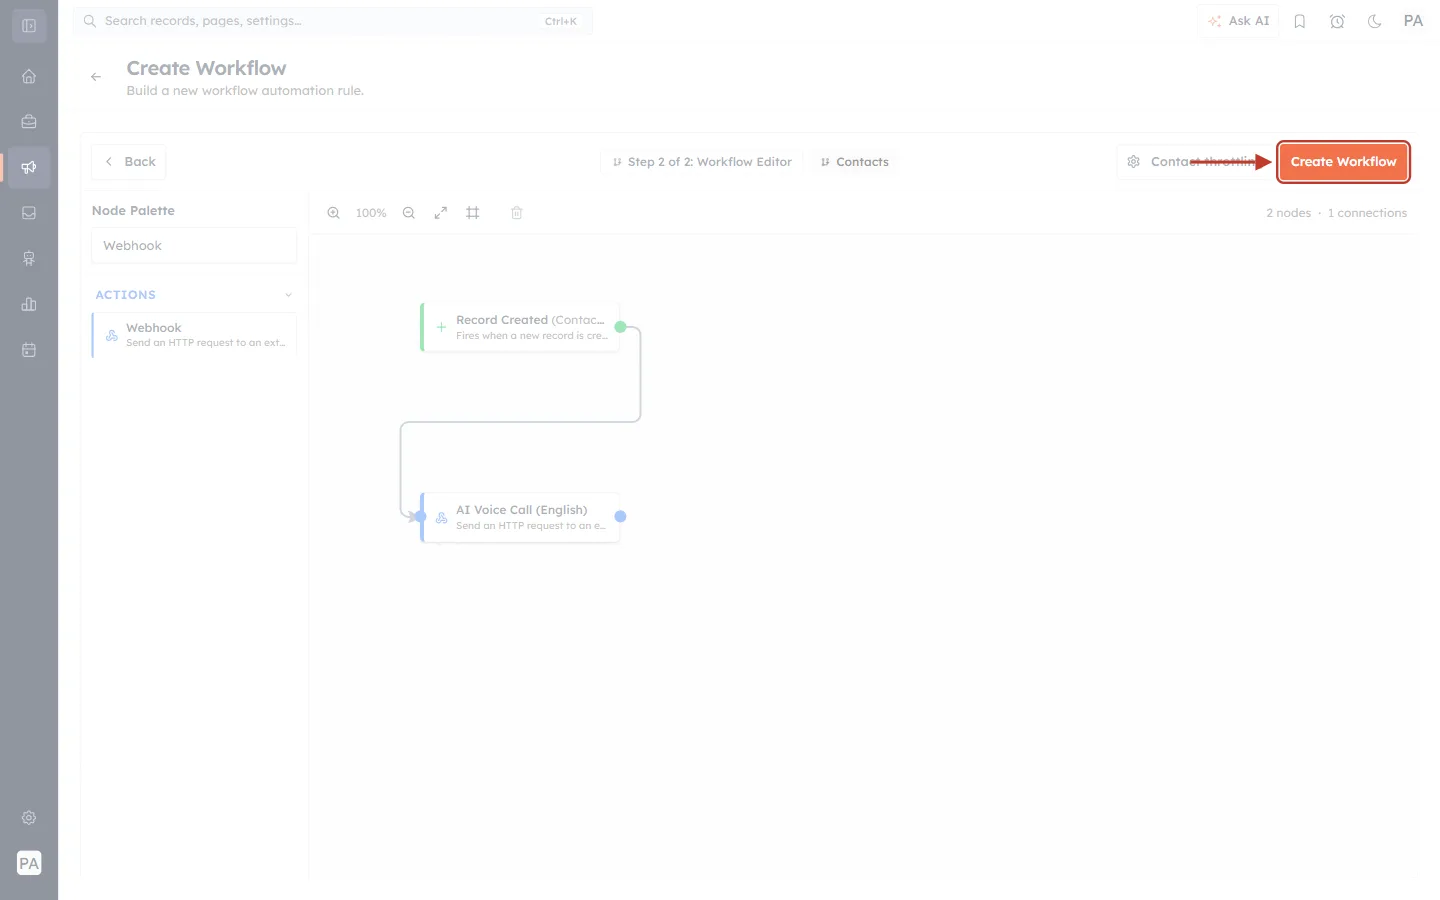This screenshot has height=900, width=1440.
Task: Click the PA avatar at sidebar bottom
Action: (29, 863)
